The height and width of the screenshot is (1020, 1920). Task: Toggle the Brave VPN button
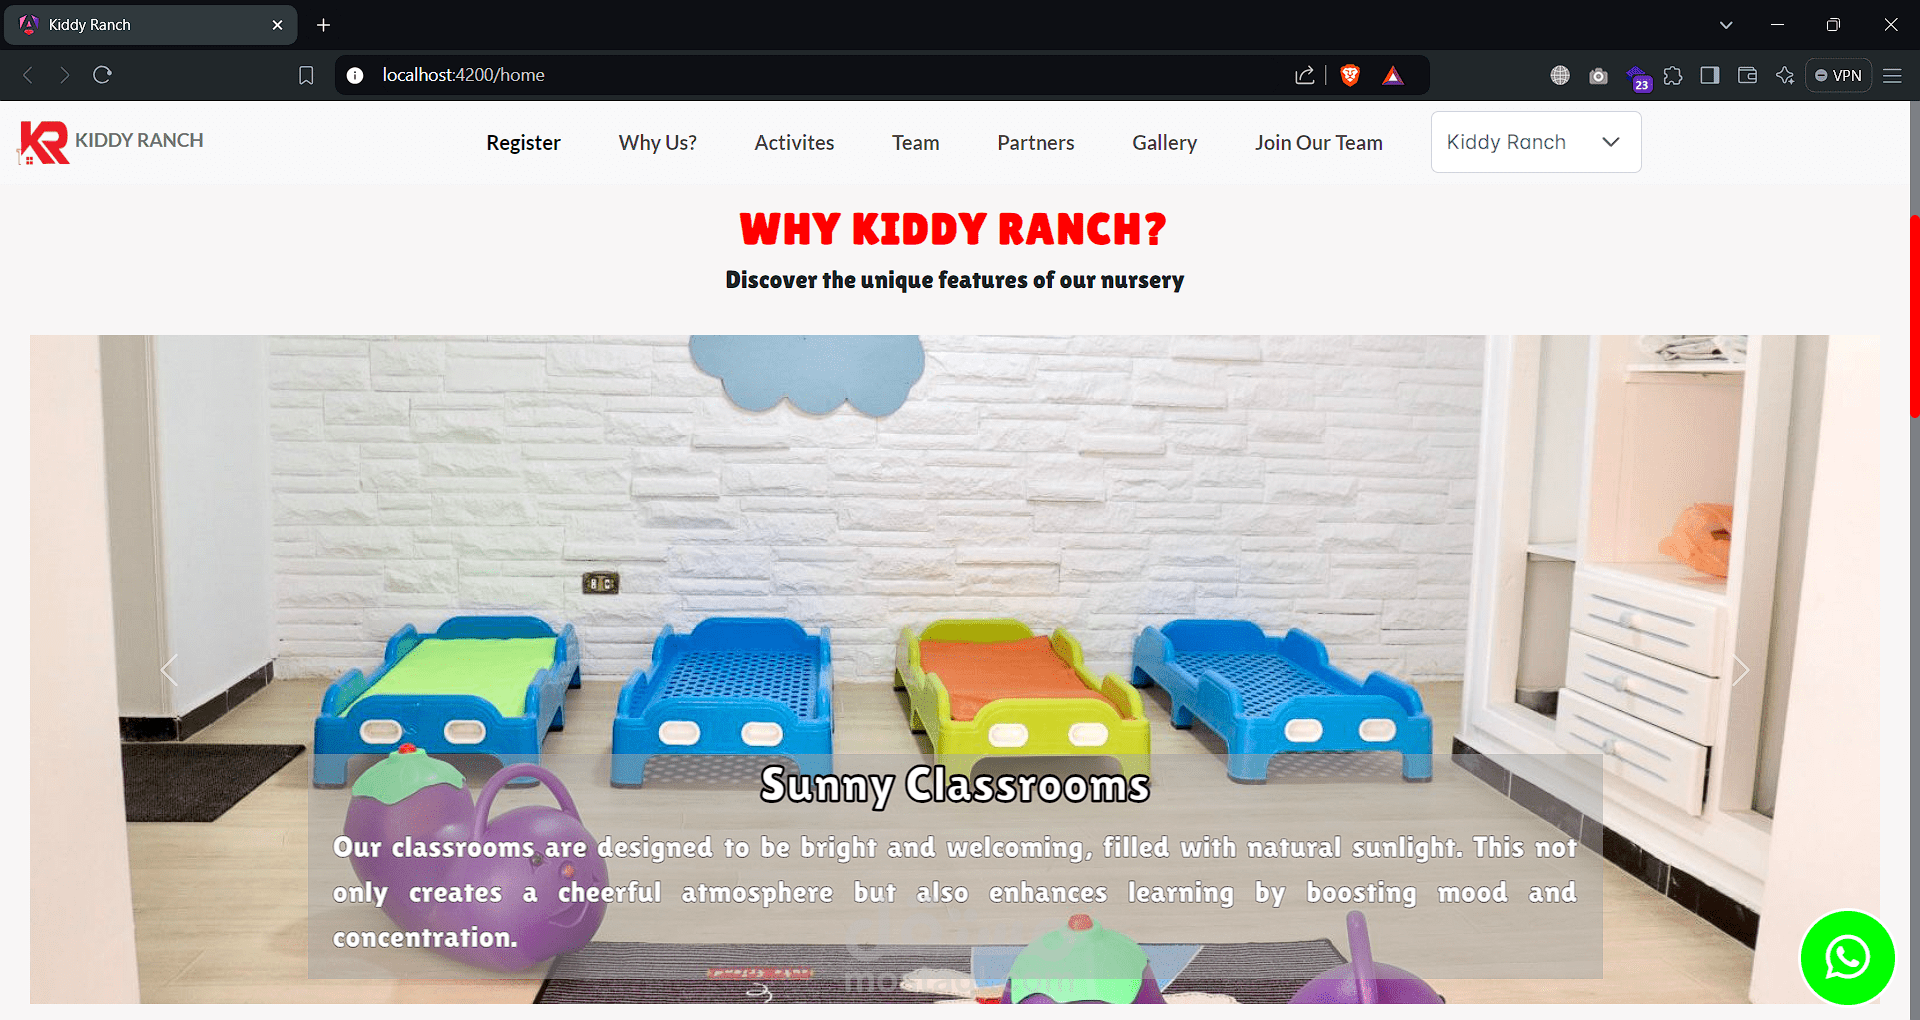coord(1838,75)
